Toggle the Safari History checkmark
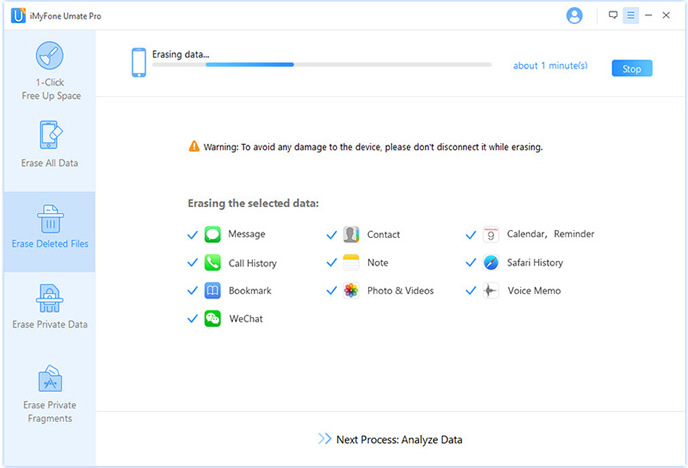Viewport: 688px width, 468px height. 471,263
